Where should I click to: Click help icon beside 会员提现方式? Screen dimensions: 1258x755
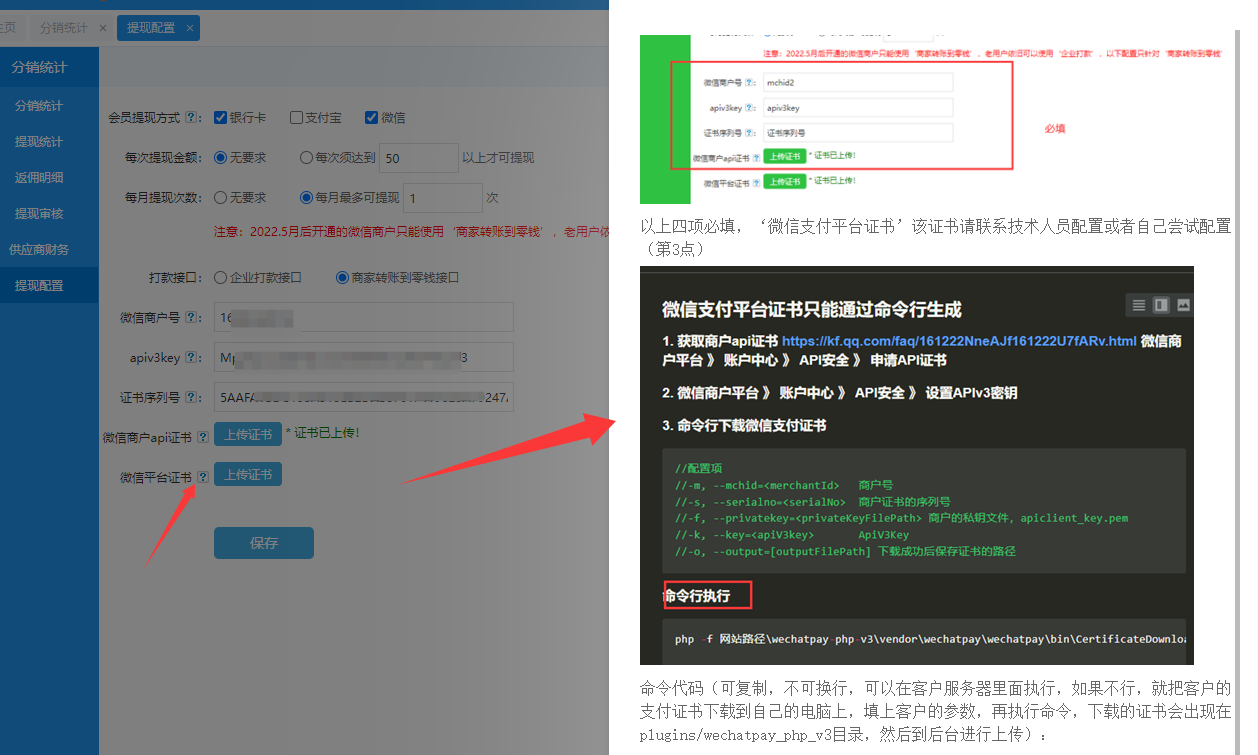tap(192, 118)
